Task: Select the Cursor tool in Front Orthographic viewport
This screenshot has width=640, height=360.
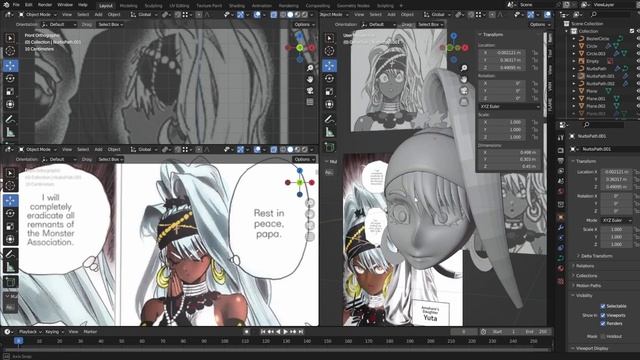Action: click(x=10, y=51)
